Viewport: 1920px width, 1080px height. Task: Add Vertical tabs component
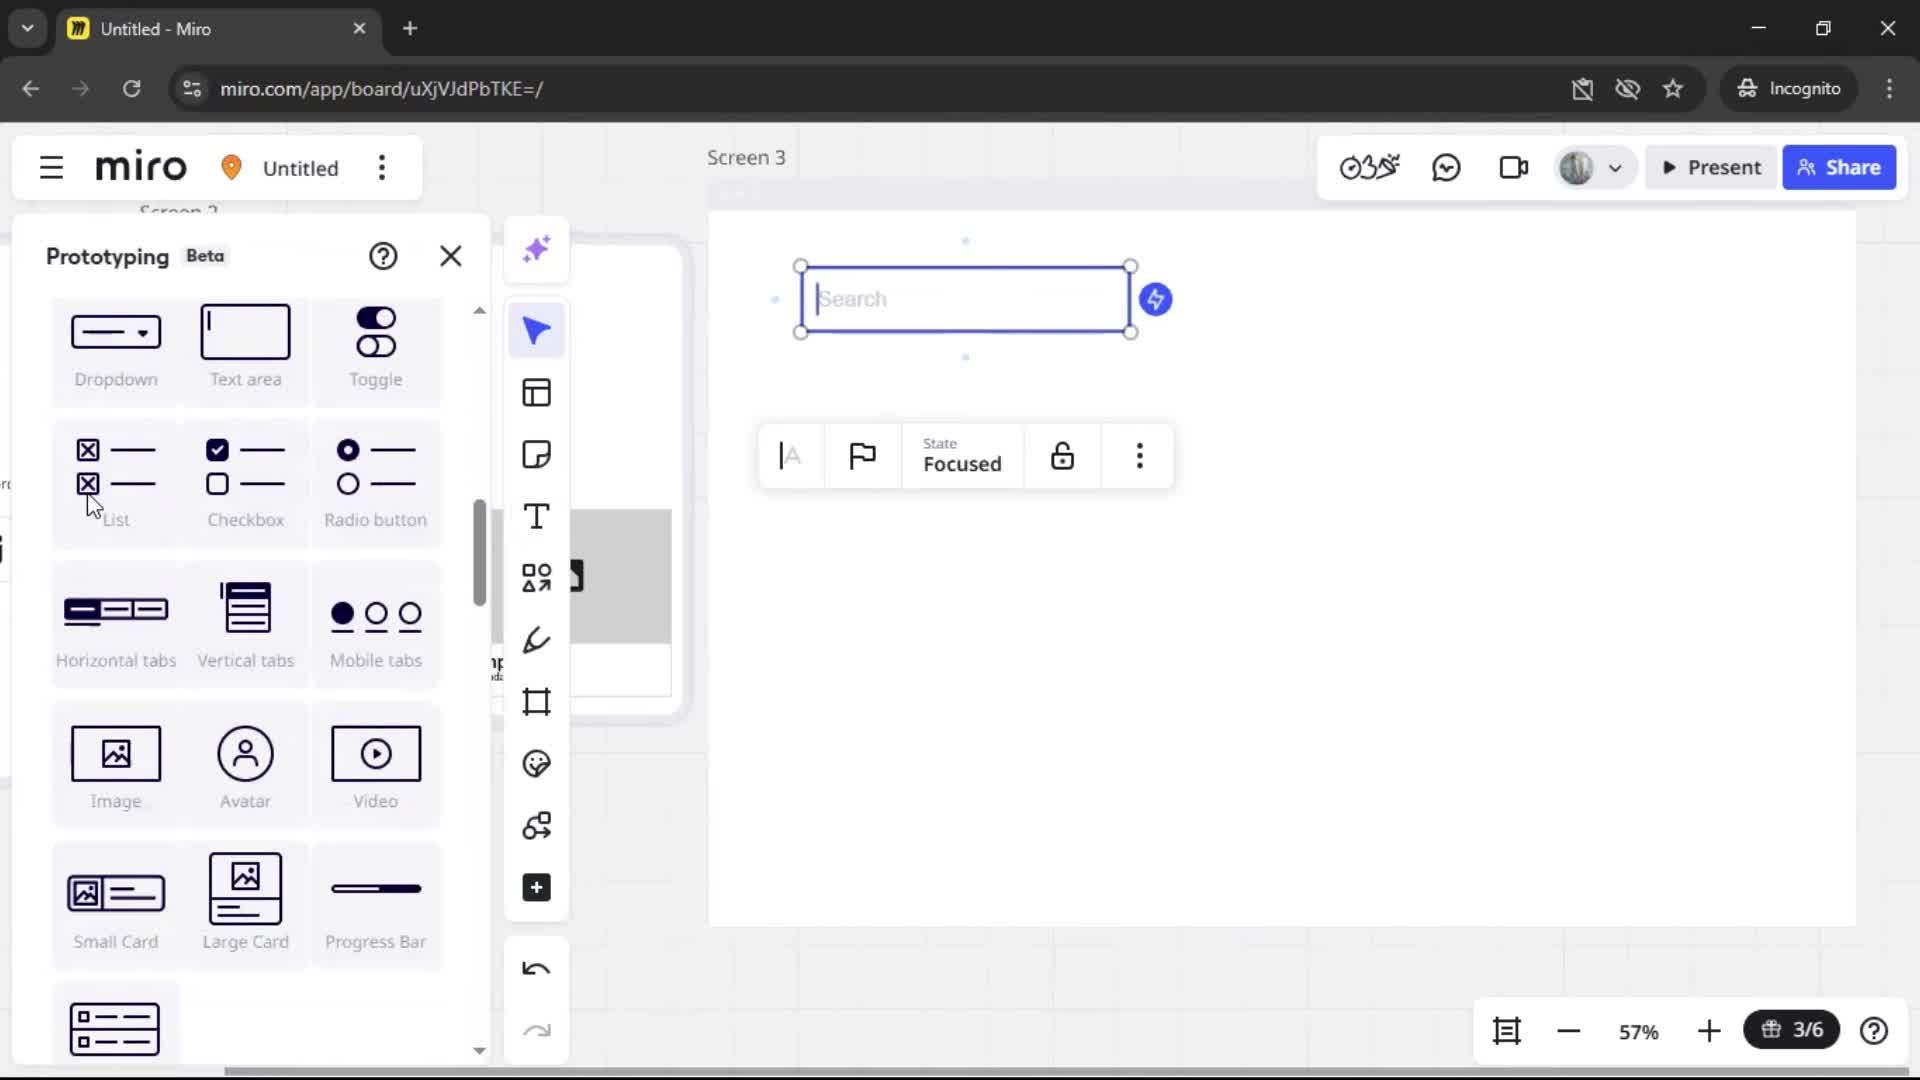coord(246,625)
